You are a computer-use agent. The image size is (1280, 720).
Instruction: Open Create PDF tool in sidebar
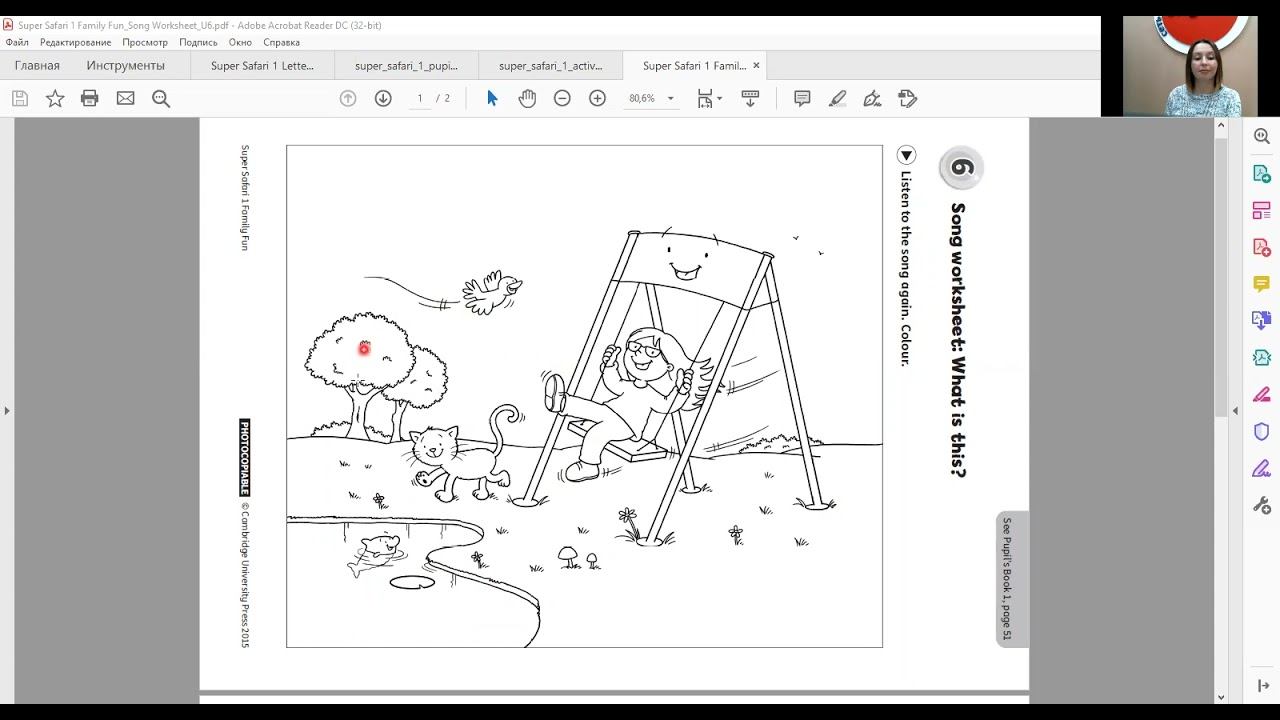click(x=1262, y=247)
